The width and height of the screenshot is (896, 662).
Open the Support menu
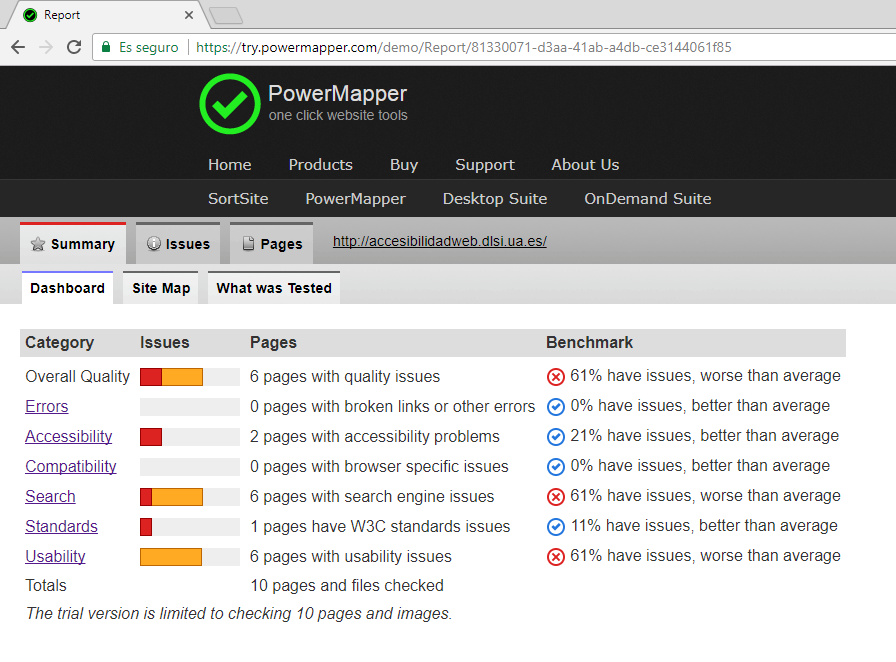click(x=485, y=164)
